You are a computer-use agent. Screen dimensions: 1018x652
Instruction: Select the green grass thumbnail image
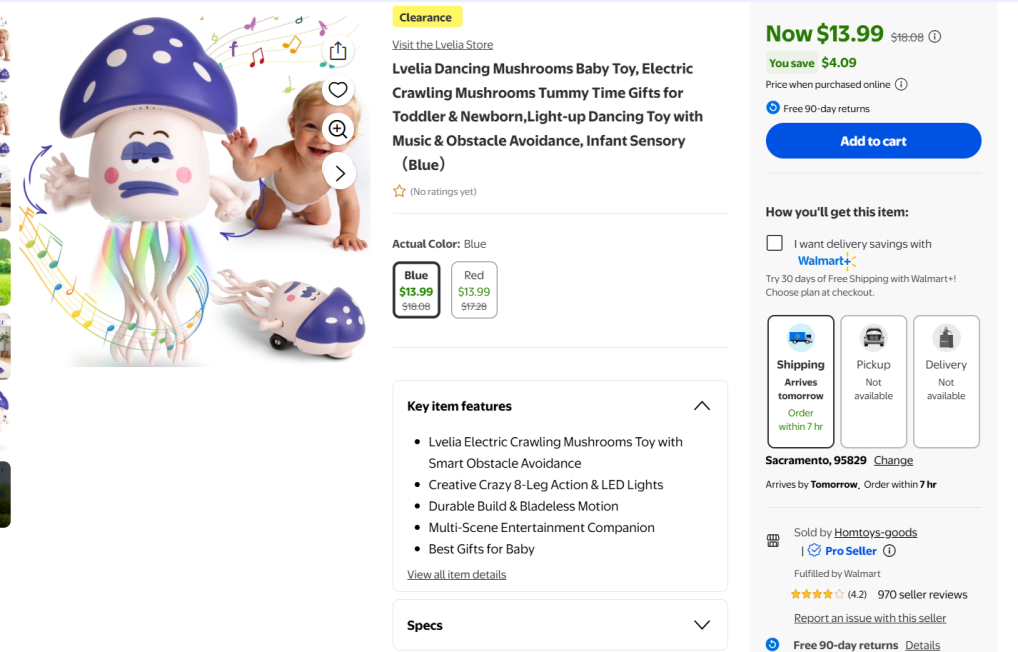[x=5, y=271]
